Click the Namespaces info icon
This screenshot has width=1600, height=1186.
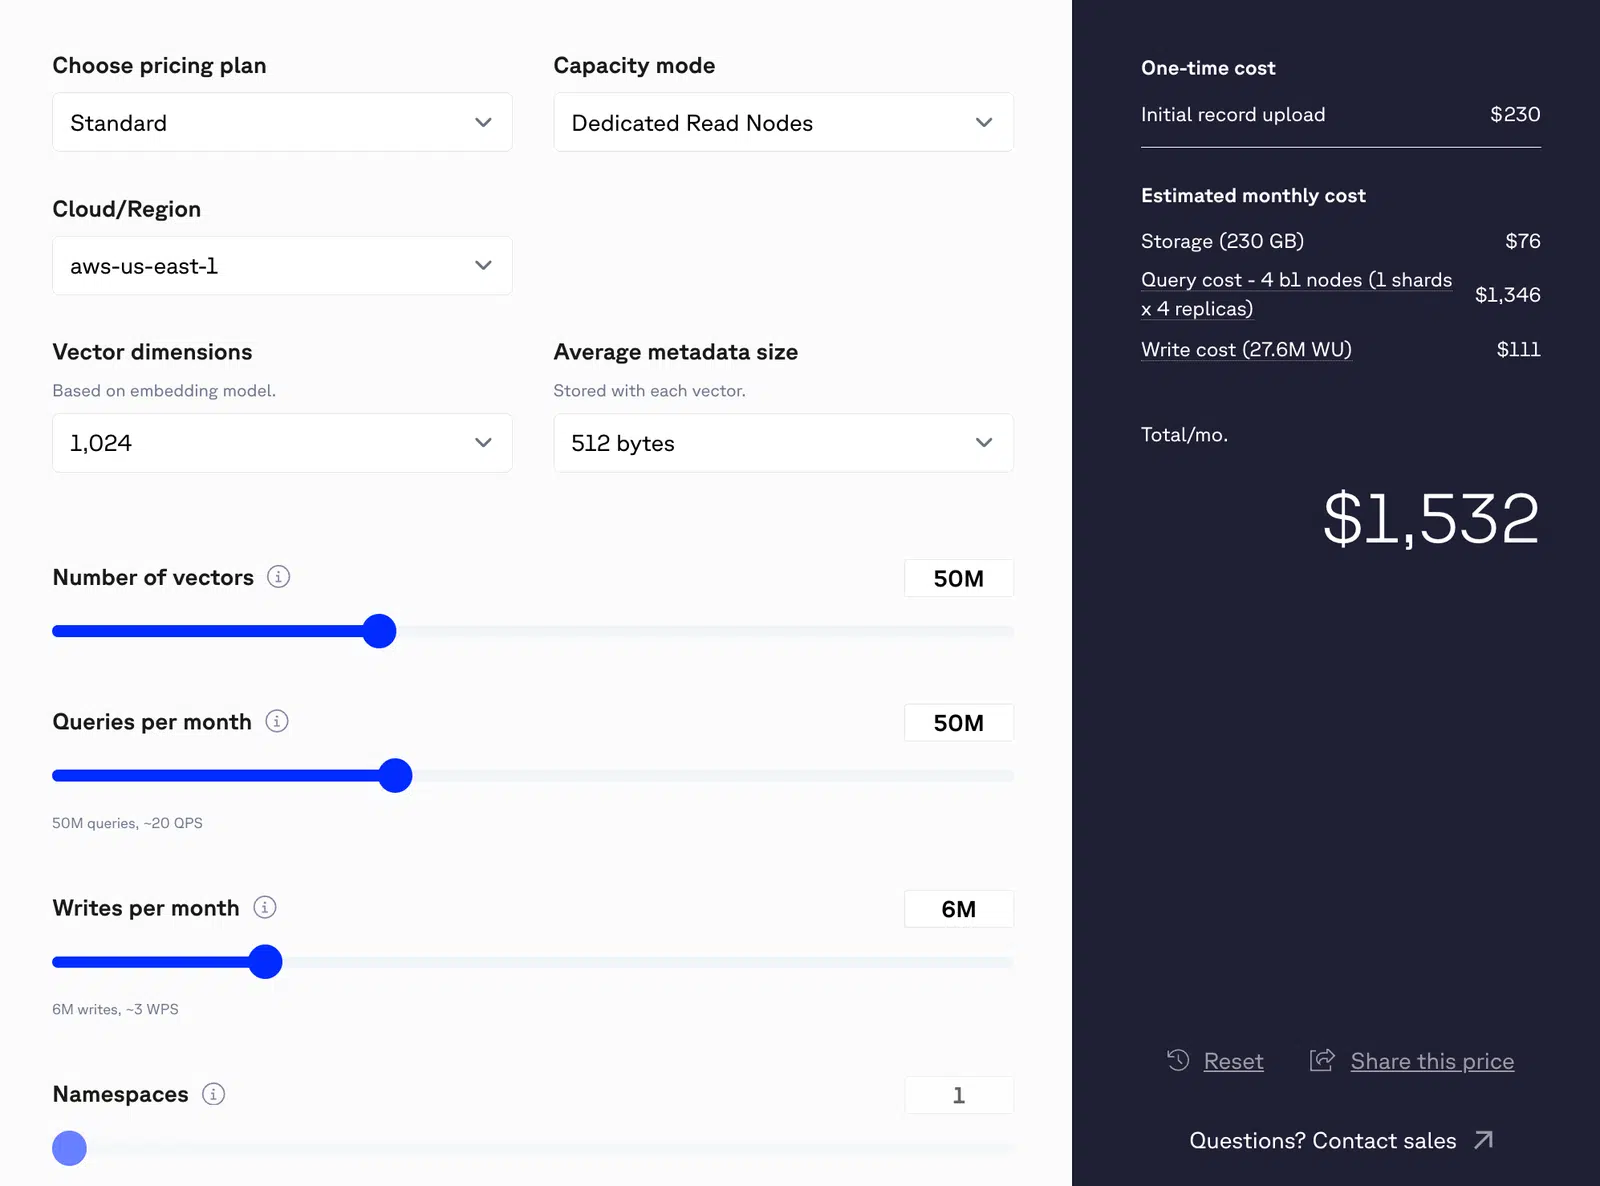[212, 1094]
